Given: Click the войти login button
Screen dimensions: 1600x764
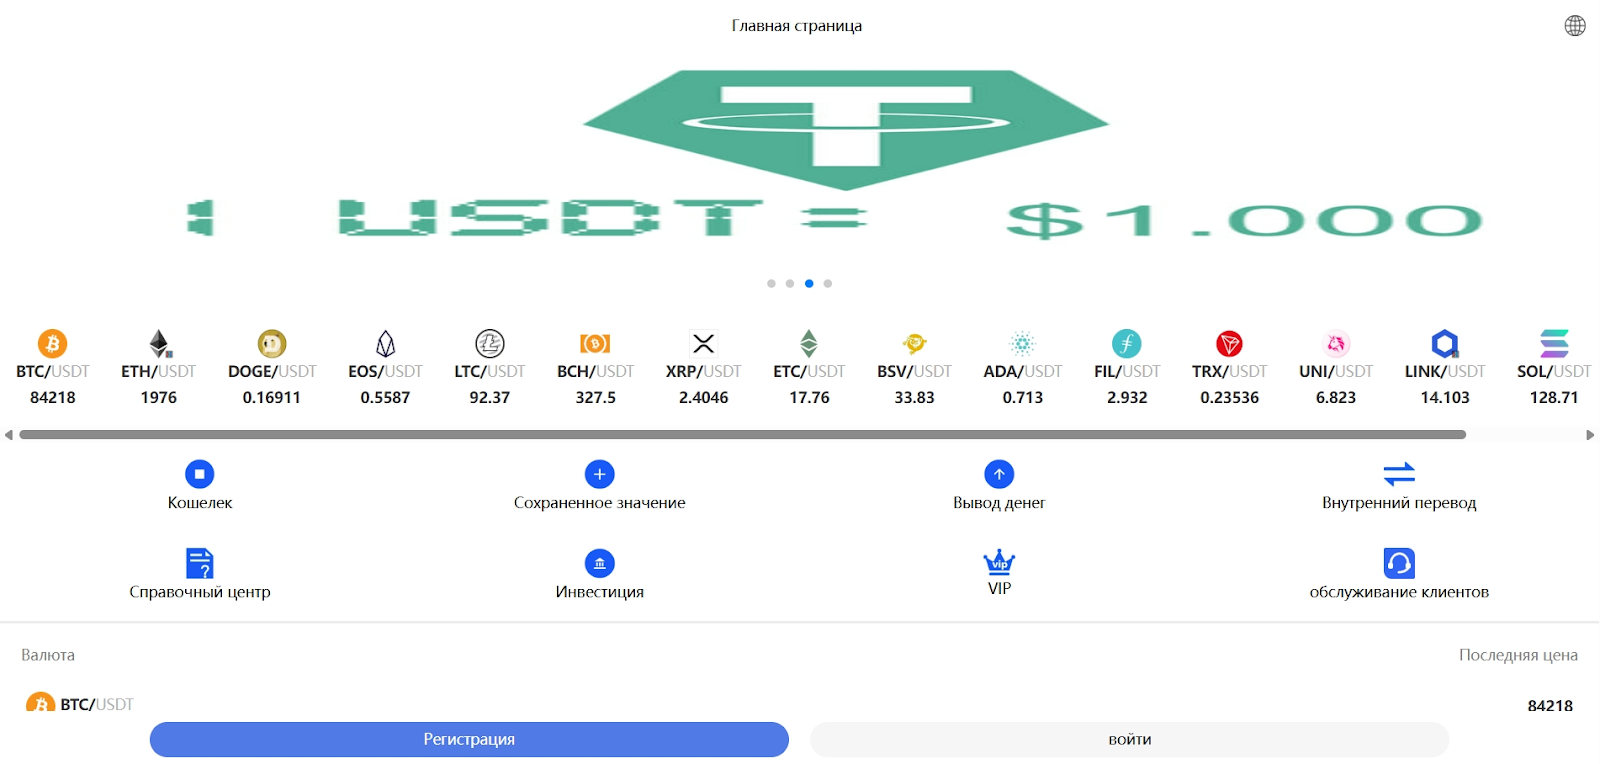Looking at the screenshot, I should coord(1130,739).
